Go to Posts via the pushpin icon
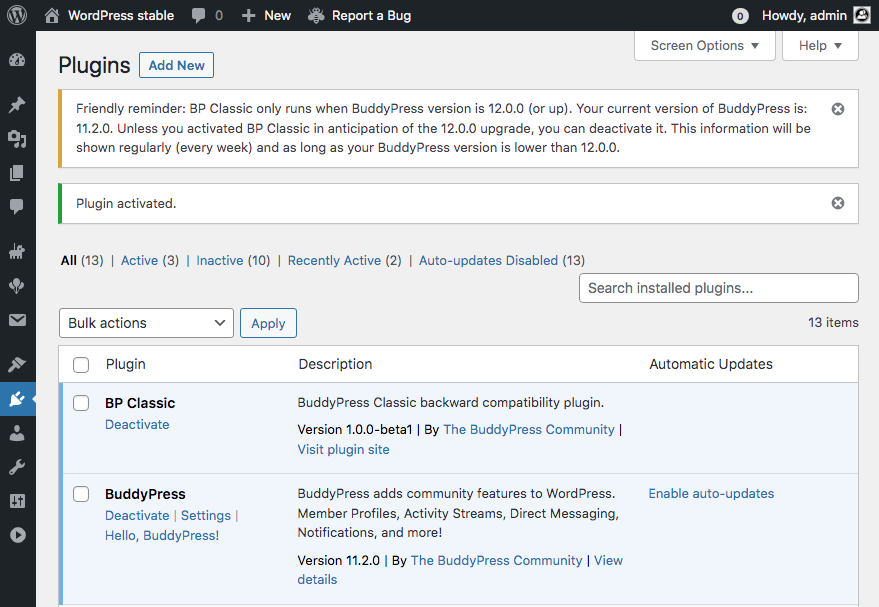 pyautogui.click(x=17, y=104)
